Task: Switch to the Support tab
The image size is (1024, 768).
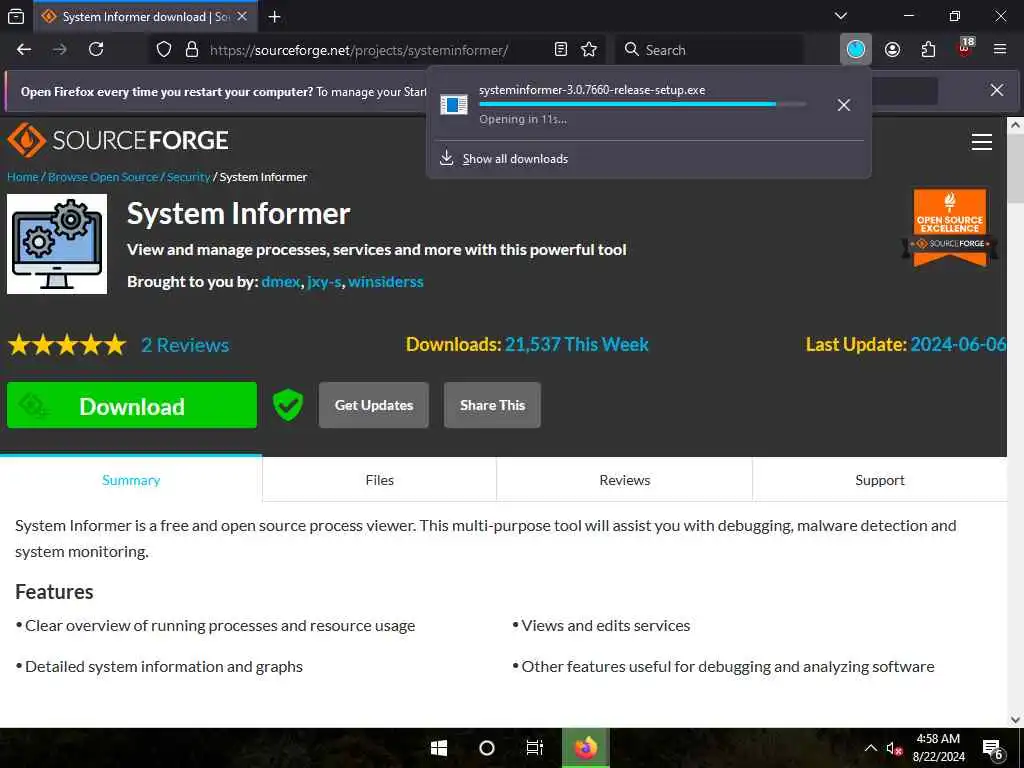Action: click(880, 480)
